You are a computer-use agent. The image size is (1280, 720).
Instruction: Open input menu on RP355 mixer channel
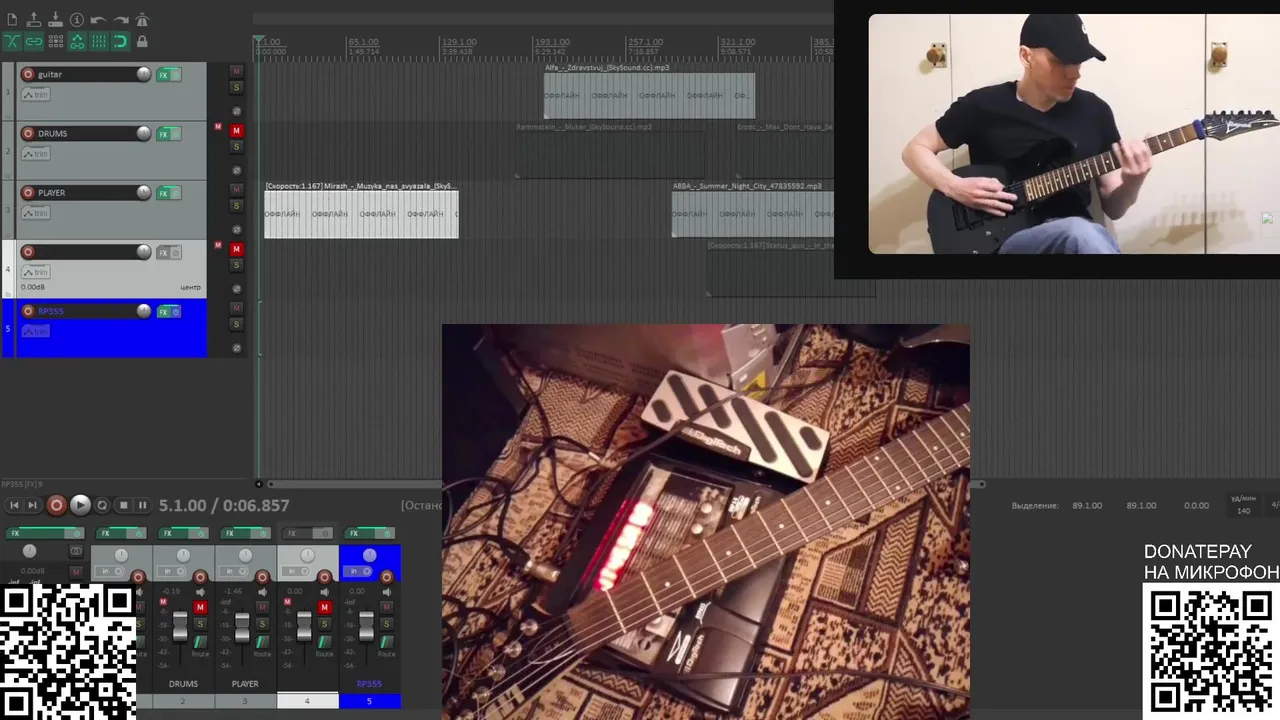[357, 571]
